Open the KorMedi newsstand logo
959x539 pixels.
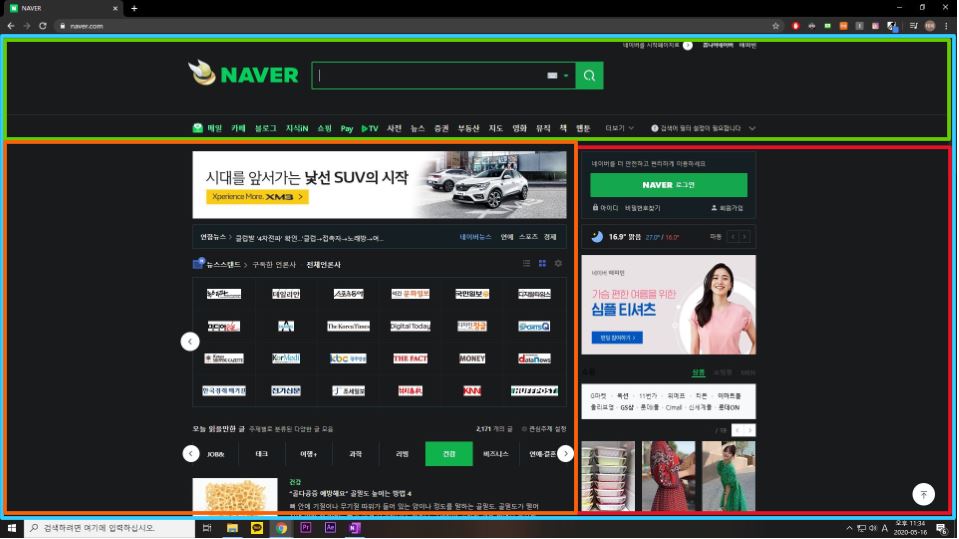pyautogui.click(x=286, y=359)
